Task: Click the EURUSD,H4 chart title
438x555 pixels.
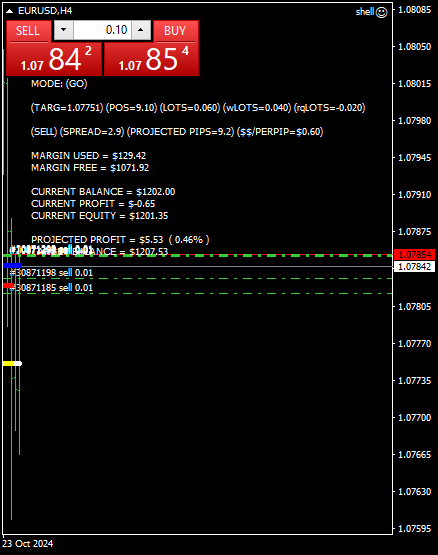Action: click(45, 11)
